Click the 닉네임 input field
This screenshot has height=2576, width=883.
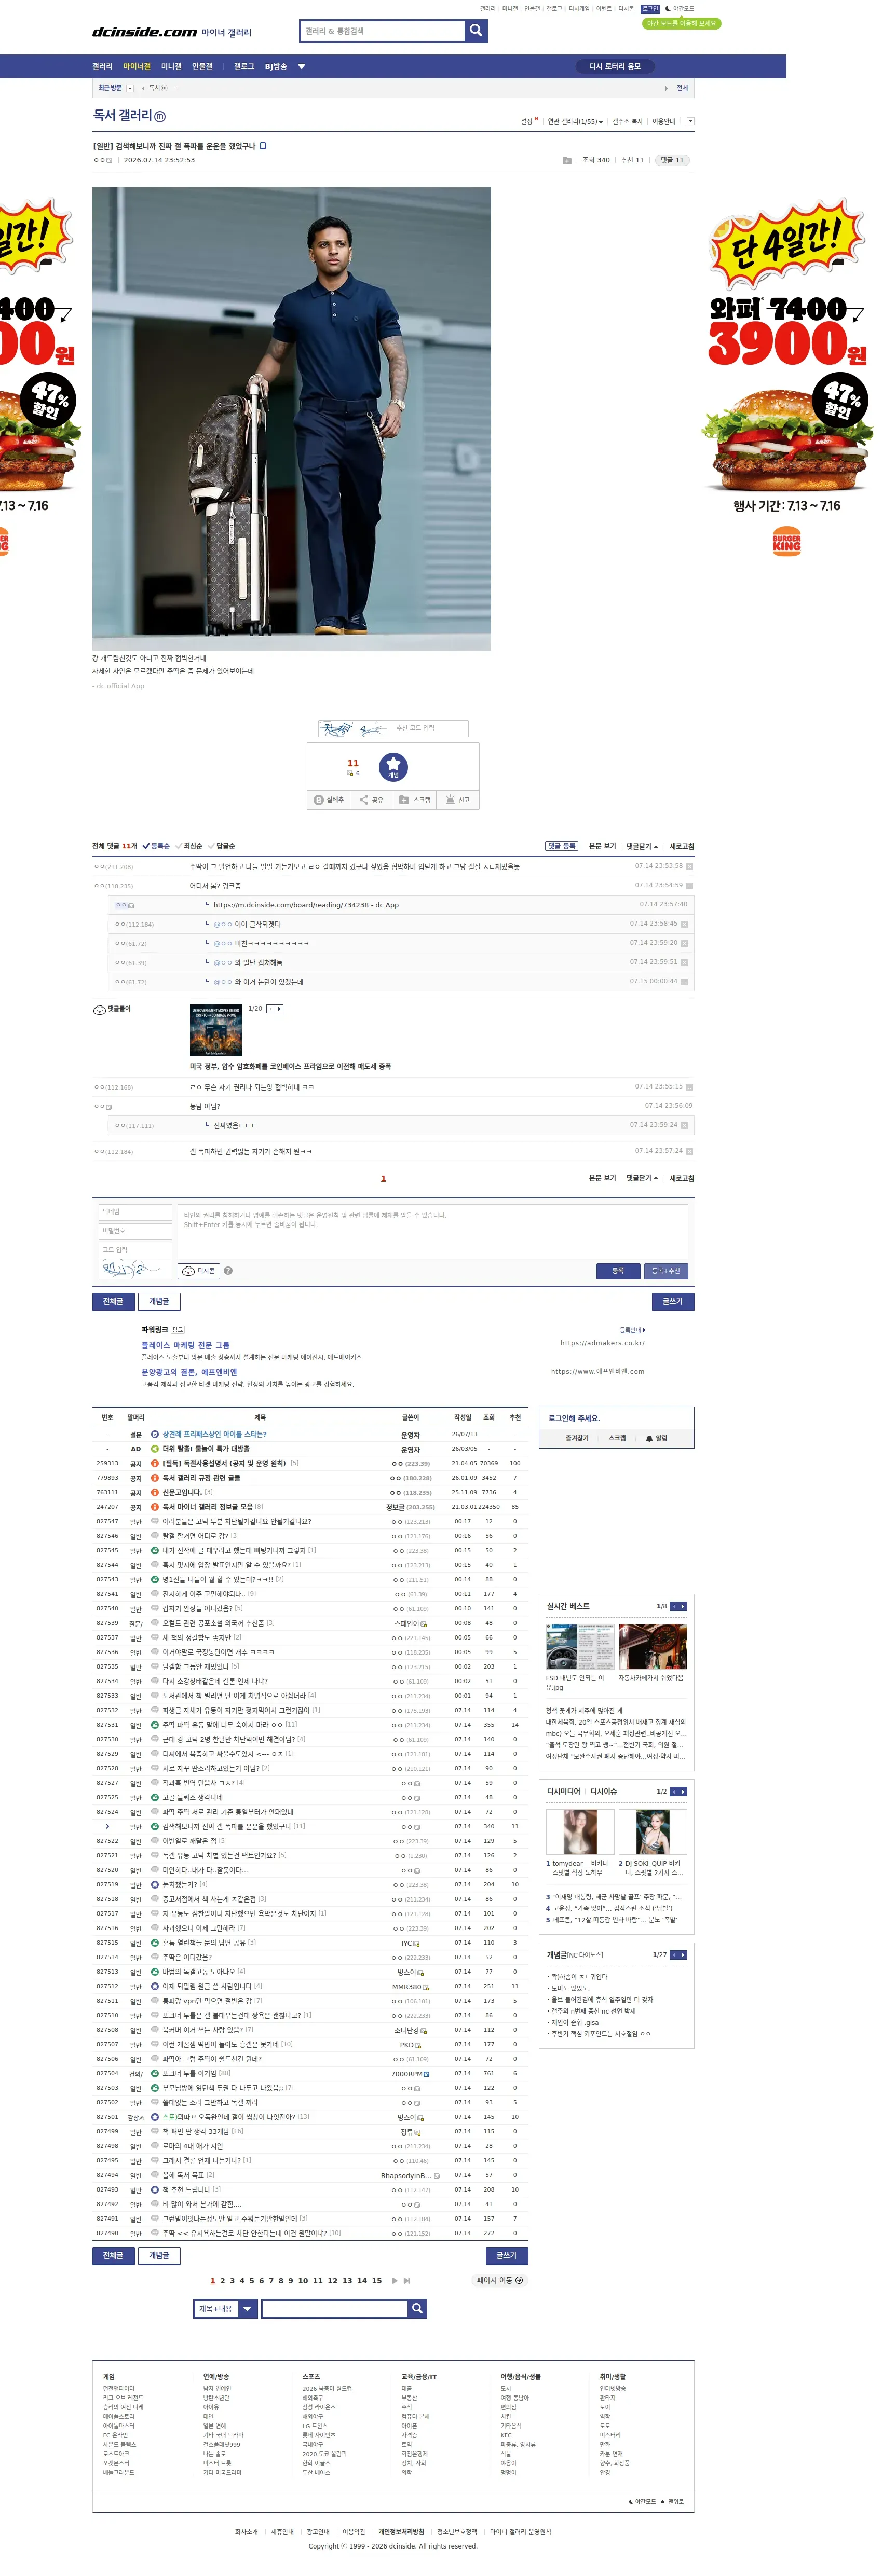point(135,1212)
